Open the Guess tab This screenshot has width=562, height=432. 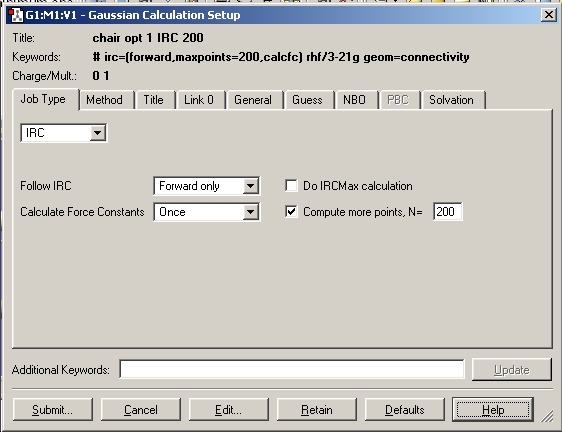coord(307,100)
